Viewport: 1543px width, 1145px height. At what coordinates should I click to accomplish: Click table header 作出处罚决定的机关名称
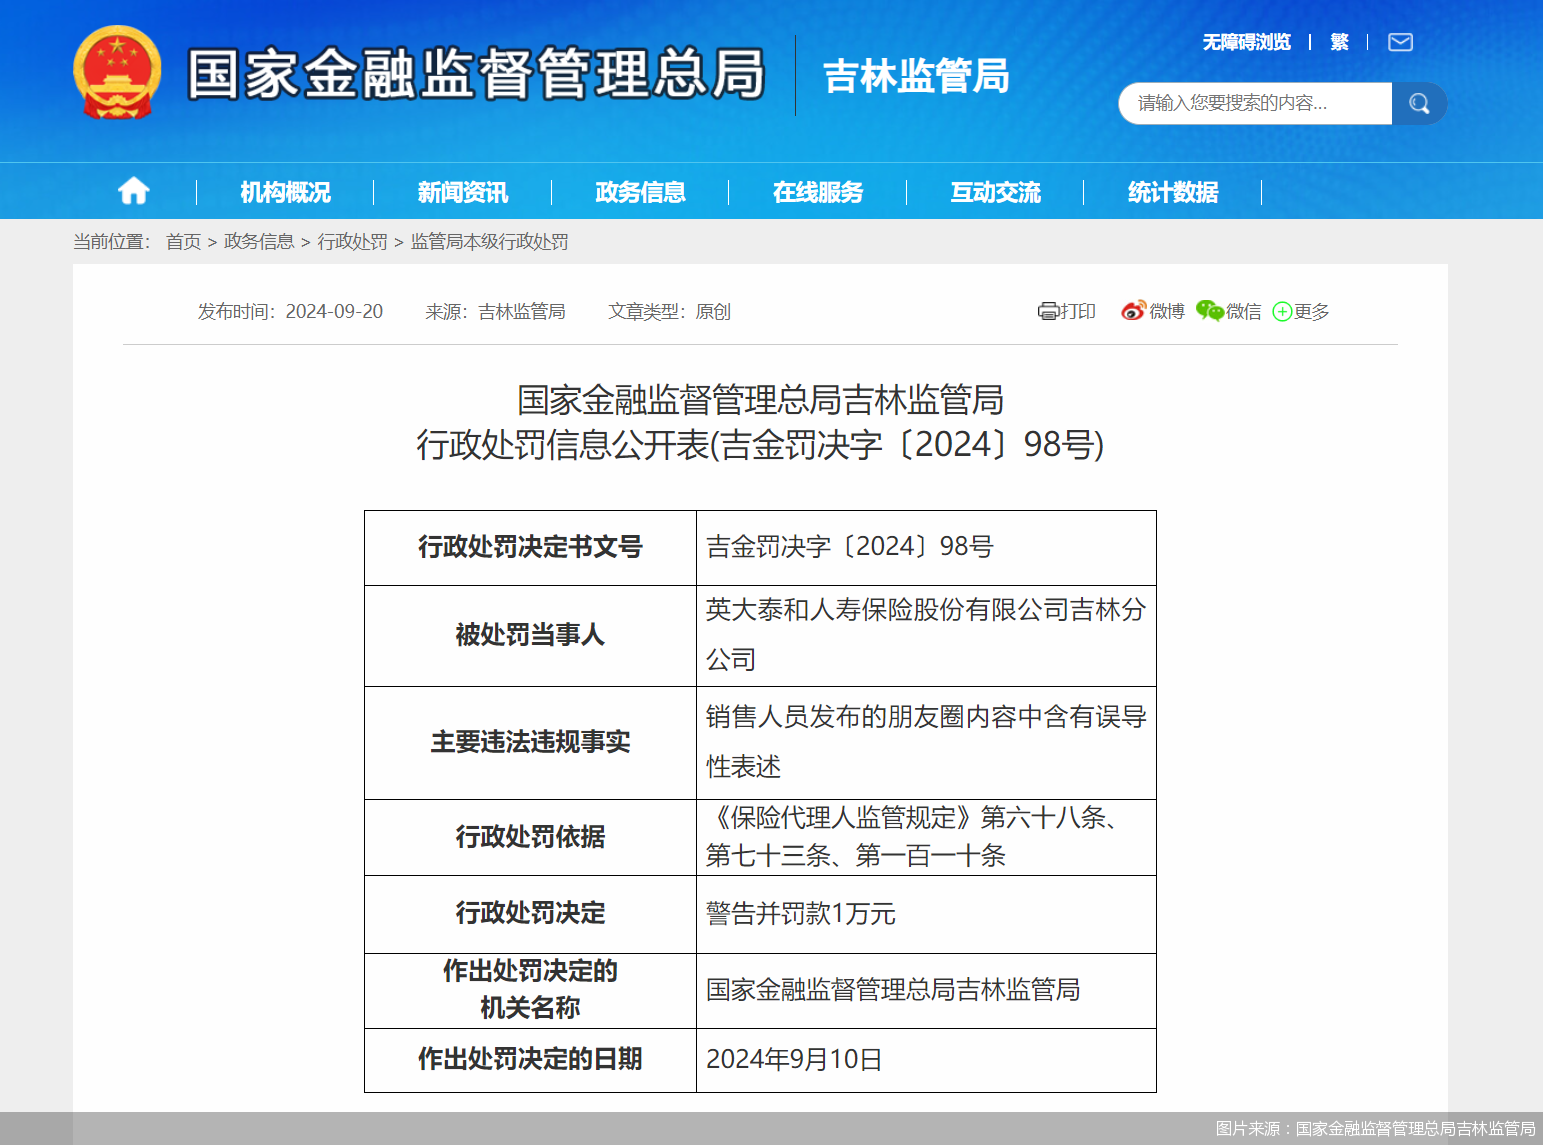(530, 990)
